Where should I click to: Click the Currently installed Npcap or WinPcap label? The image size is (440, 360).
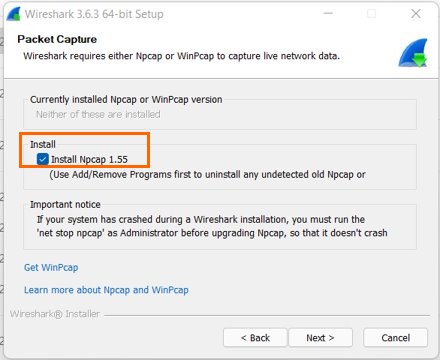(126, 99)
